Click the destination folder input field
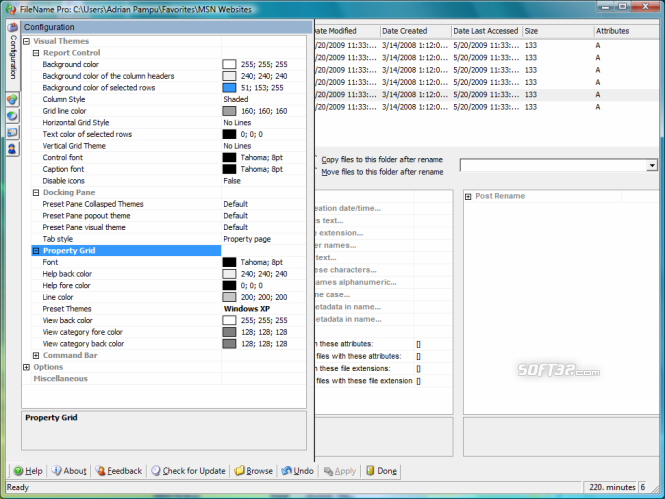 coord(553,165)
